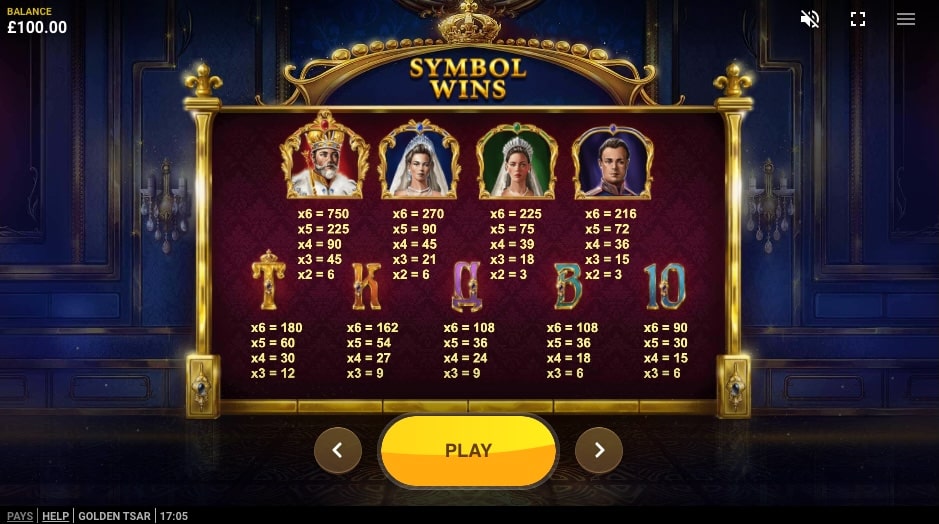This screenshot has width=939, height=524.
Task: Click the purple Д letter symbol
Action: coord(467,286)
